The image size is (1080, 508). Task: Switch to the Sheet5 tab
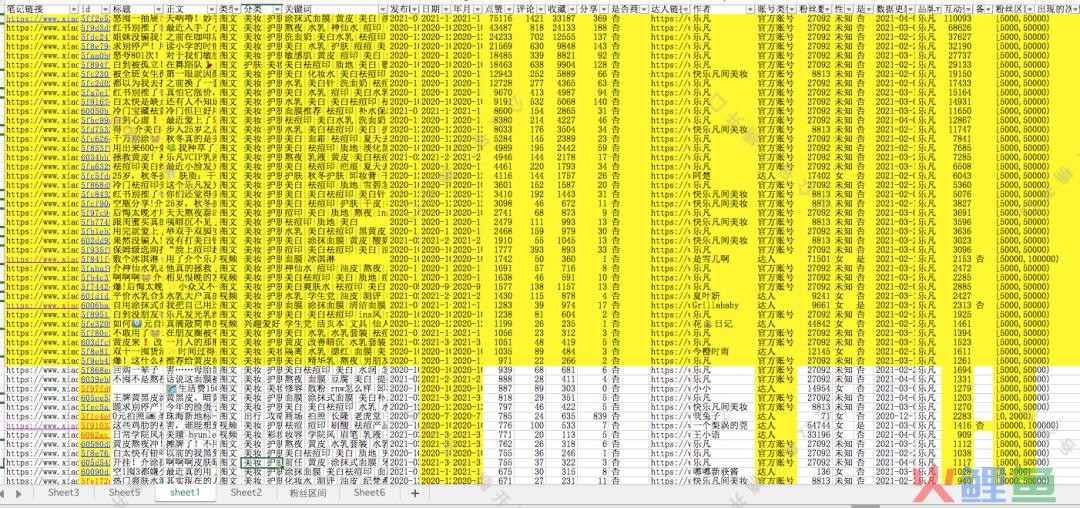pos(125,493)
